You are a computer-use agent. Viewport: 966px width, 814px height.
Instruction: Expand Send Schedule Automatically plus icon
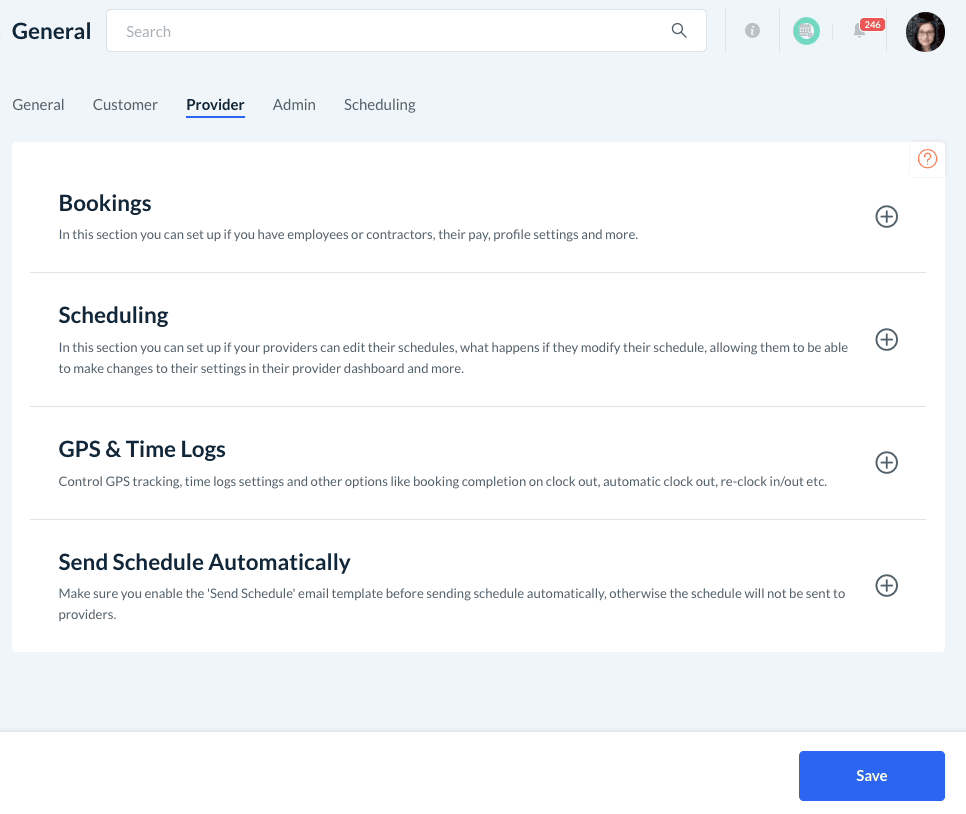pos(886,586)
